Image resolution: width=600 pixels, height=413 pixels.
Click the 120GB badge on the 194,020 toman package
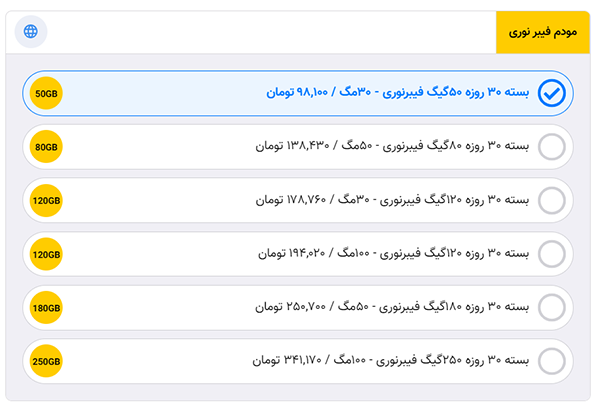(46, 254)
